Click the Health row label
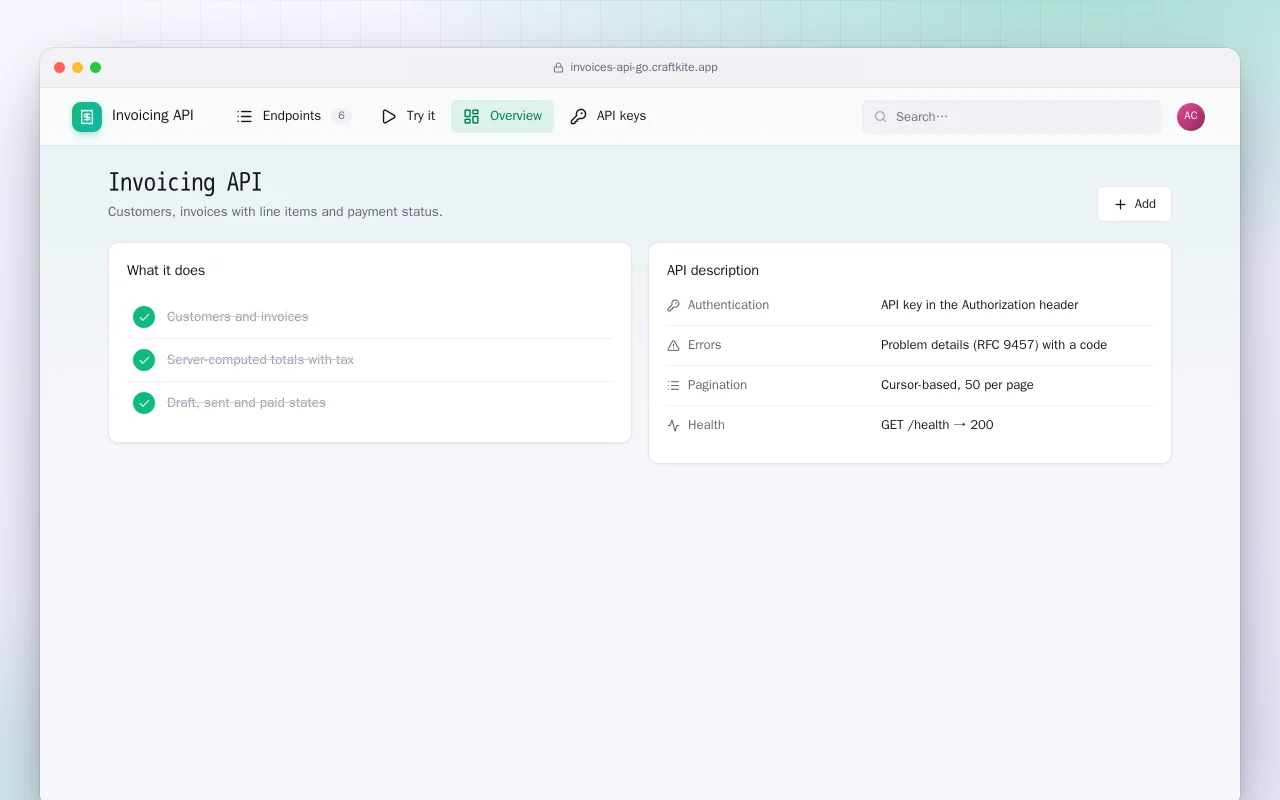 click(x=706, y=425)
